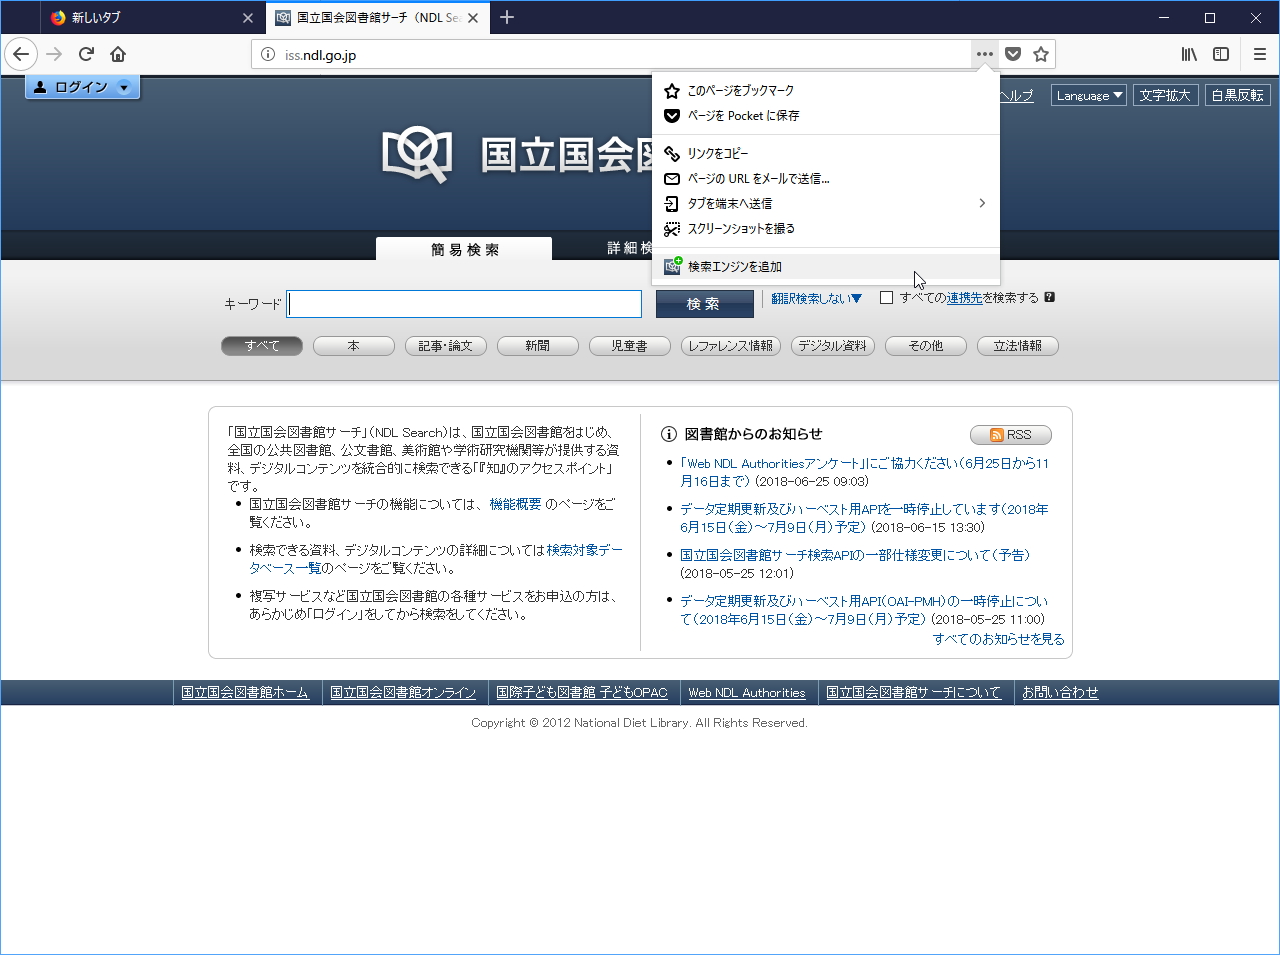Filter search by その他
The width and height of the screenshot is (1280, 955).
click(x=926, y=346)
